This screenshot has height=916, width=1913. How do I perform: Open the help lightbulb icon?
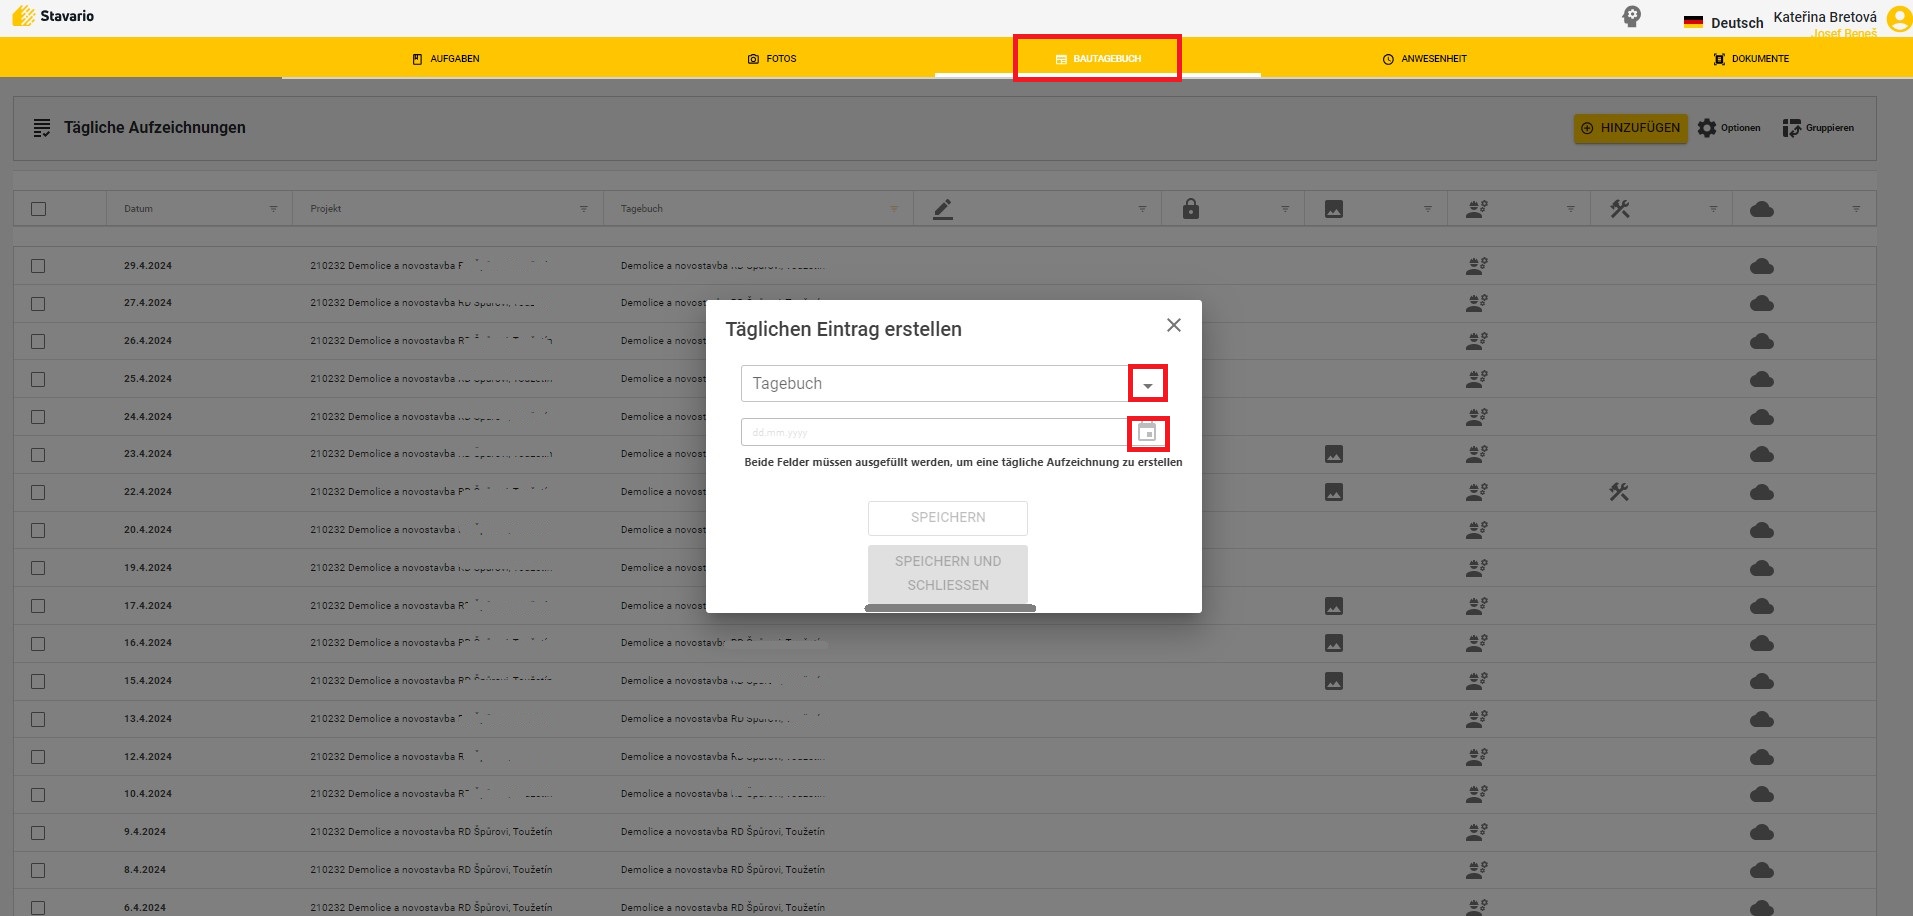[1631, 17]
